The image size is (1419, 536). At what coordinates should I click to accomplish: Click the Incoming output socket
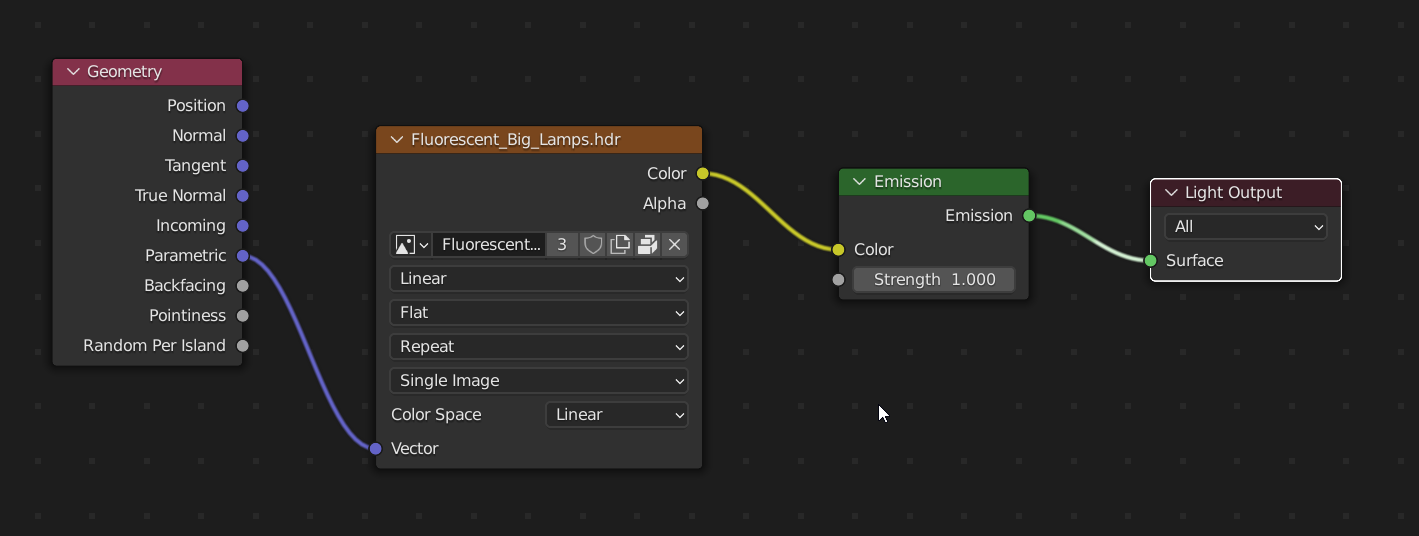point(243,226)
